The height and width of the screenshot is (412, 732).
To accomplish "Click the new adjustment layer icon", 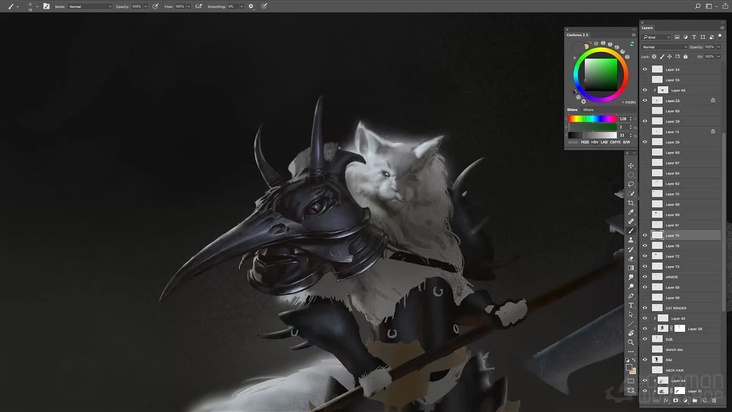I will (x=685, y=400).
